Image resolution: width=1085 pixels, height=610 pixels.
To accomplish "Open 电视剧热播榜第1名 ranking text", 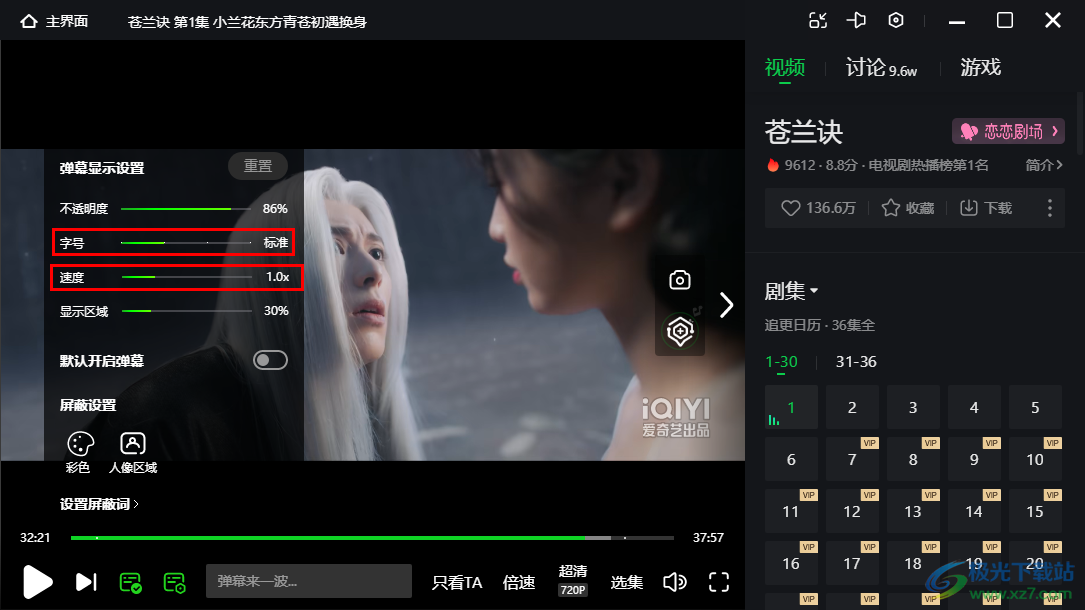I will (x=928, y=165).
